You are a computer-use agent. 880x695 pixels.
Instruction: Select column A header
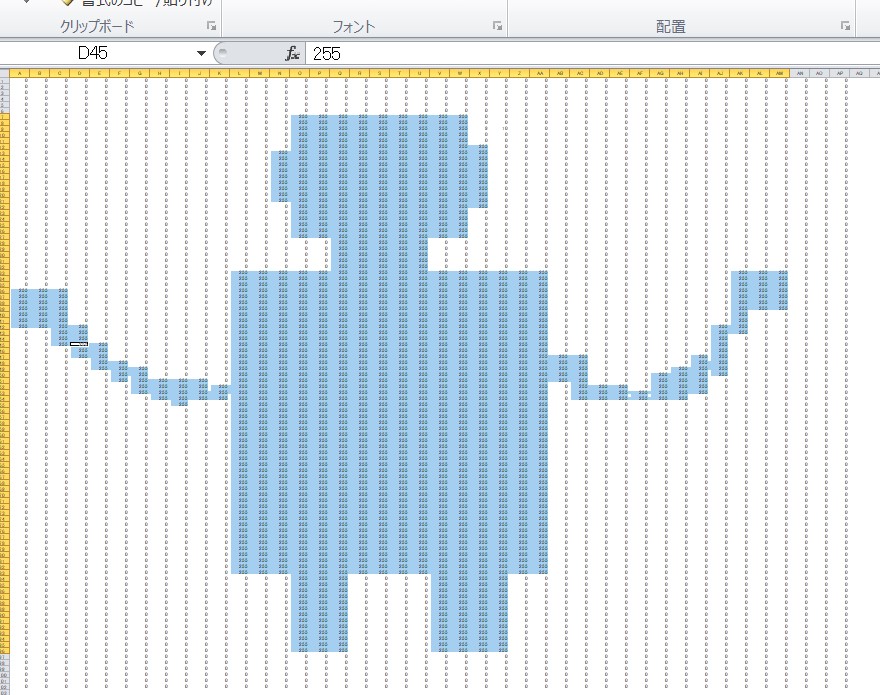pyautogui.click(x=20, y=73)
